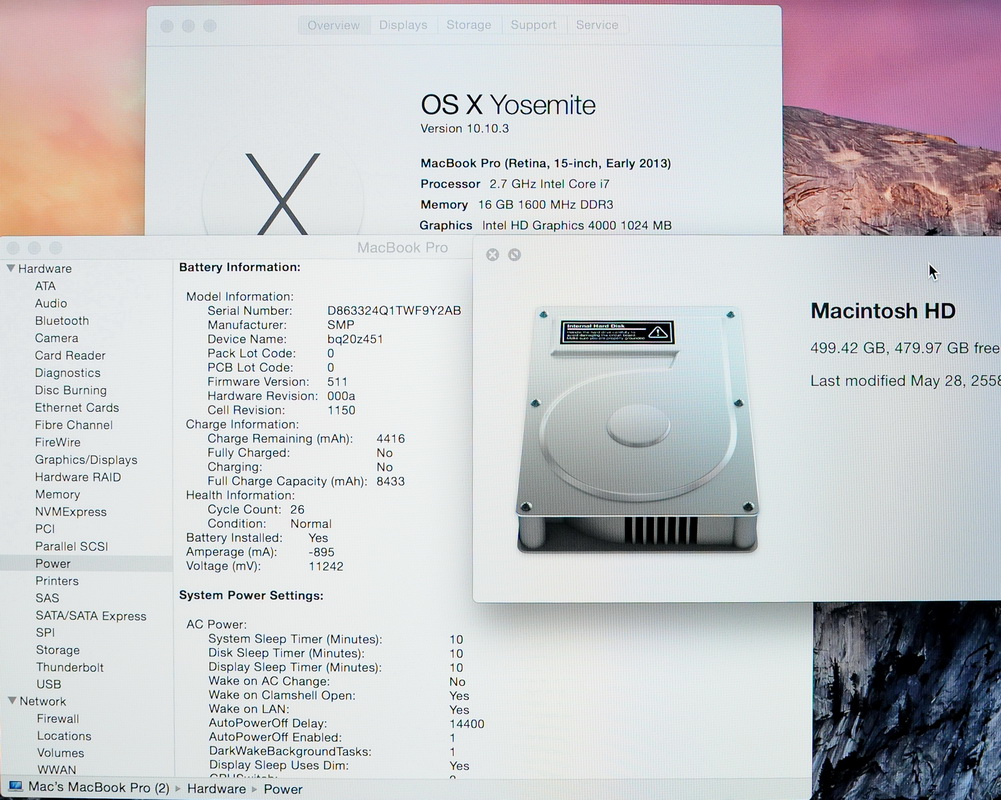Select WWAN under Network
This screenshot has width=1001, height=800.
pos(56,770)
